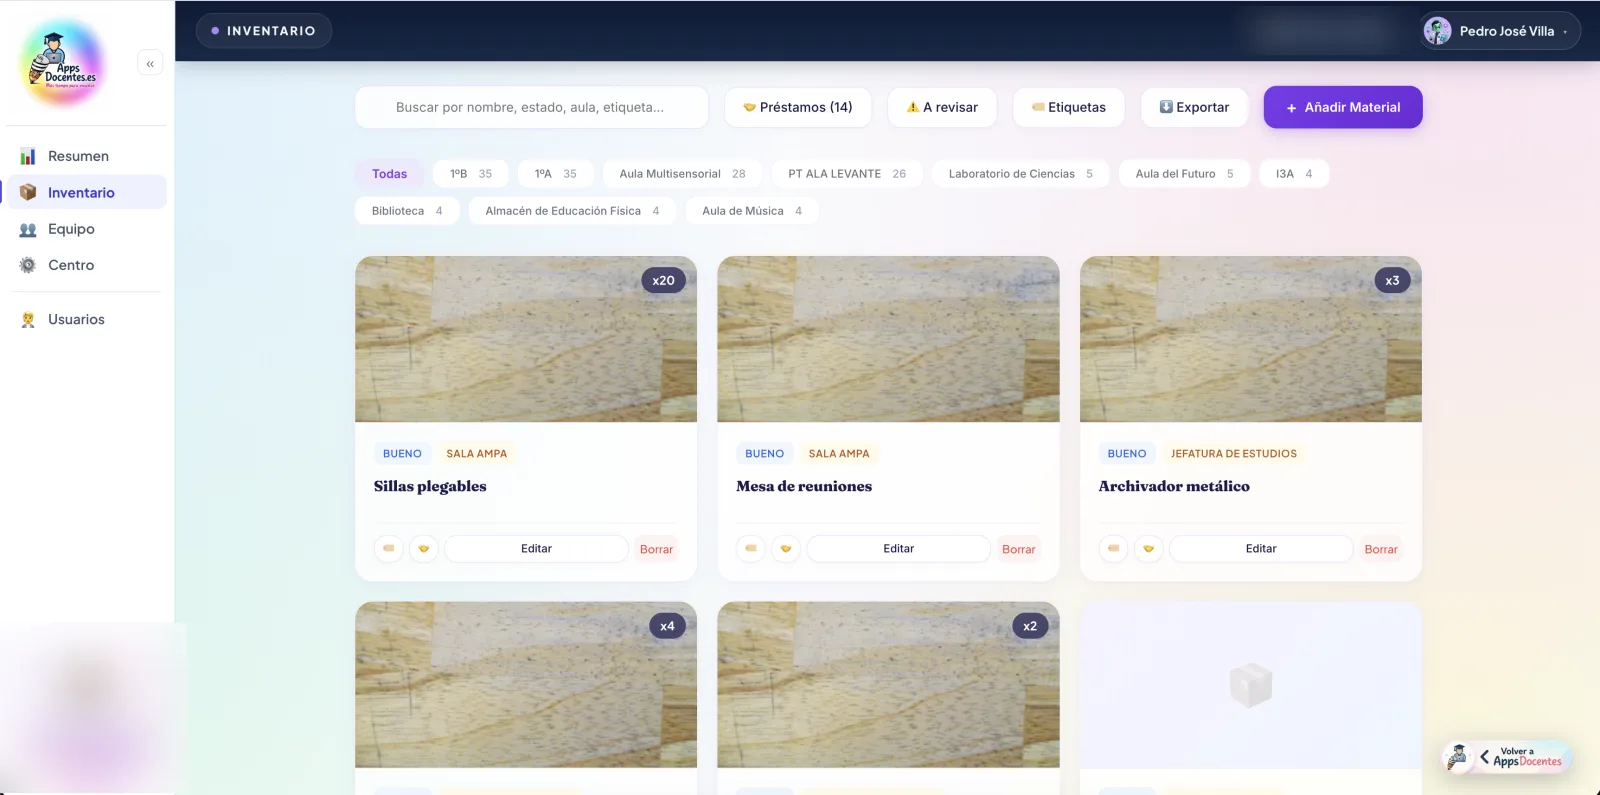Export inventory with Exportar button
Image resolution: width=1600 pixels, height=795 pixels.
[x=1194, y=107]
